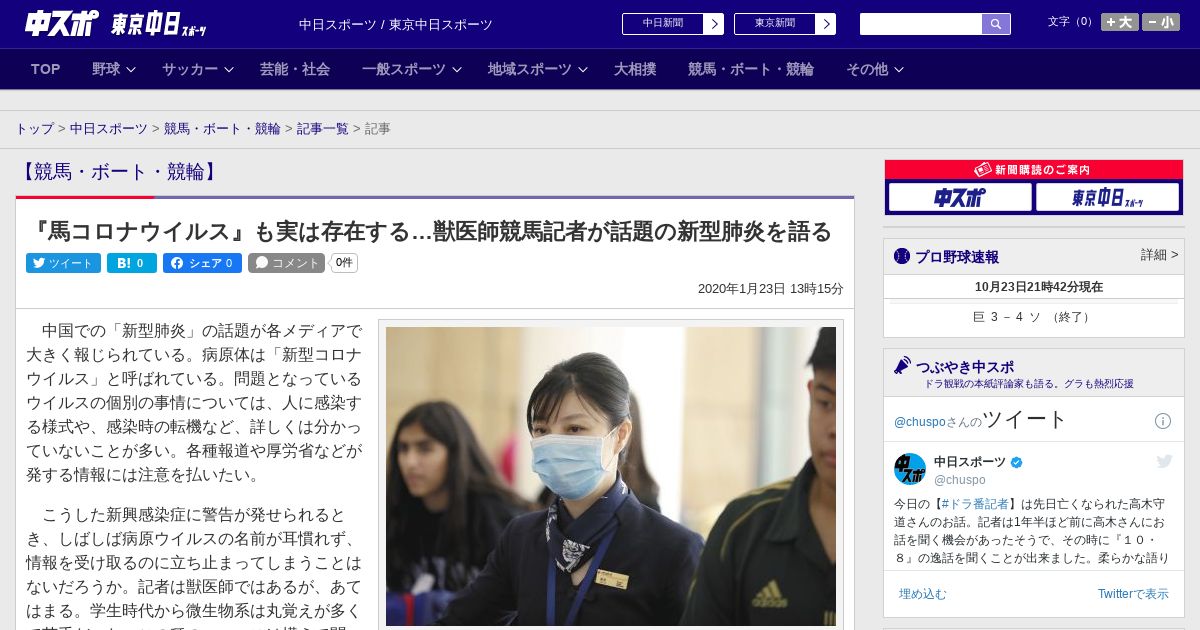Click the 記事一覧 breadcrumb link
Image resolution: width=1200 pixels, height=630 pixels.
pyautogui.click(x=323, y=129)
